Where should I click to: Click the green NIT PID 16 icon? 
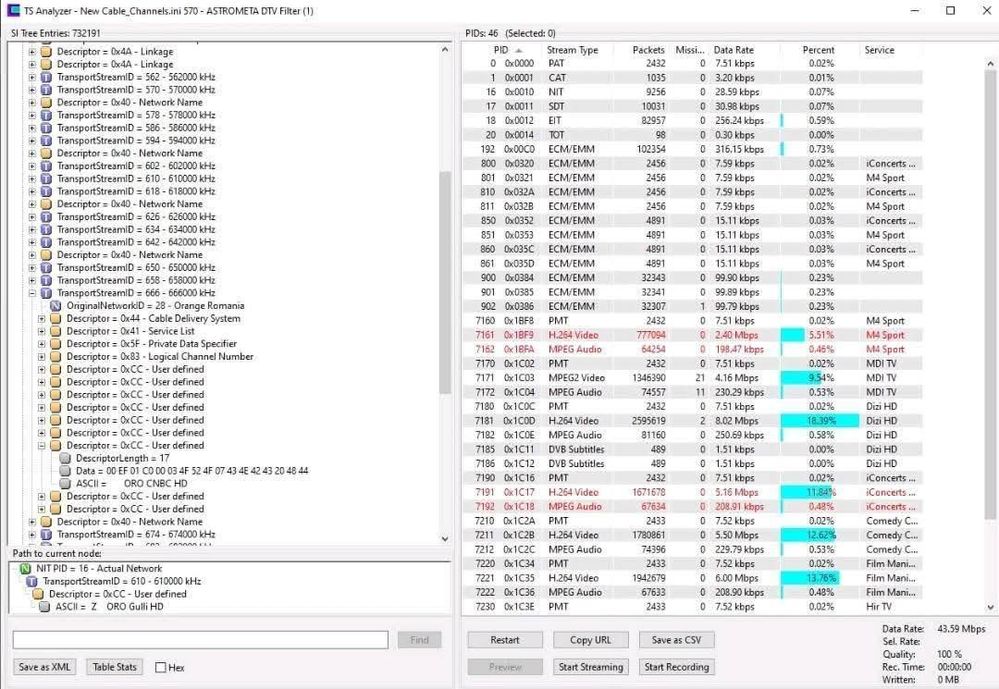25,568
